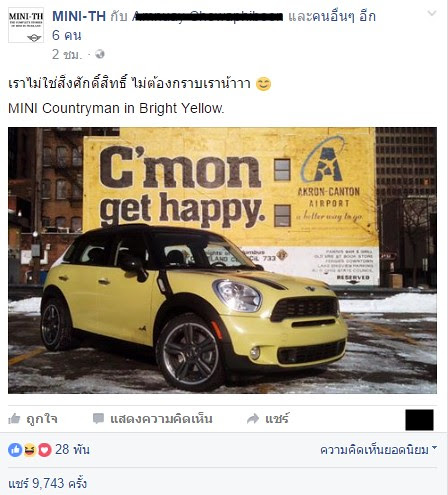Click the 28 thousand reactions count

[72, 449]
